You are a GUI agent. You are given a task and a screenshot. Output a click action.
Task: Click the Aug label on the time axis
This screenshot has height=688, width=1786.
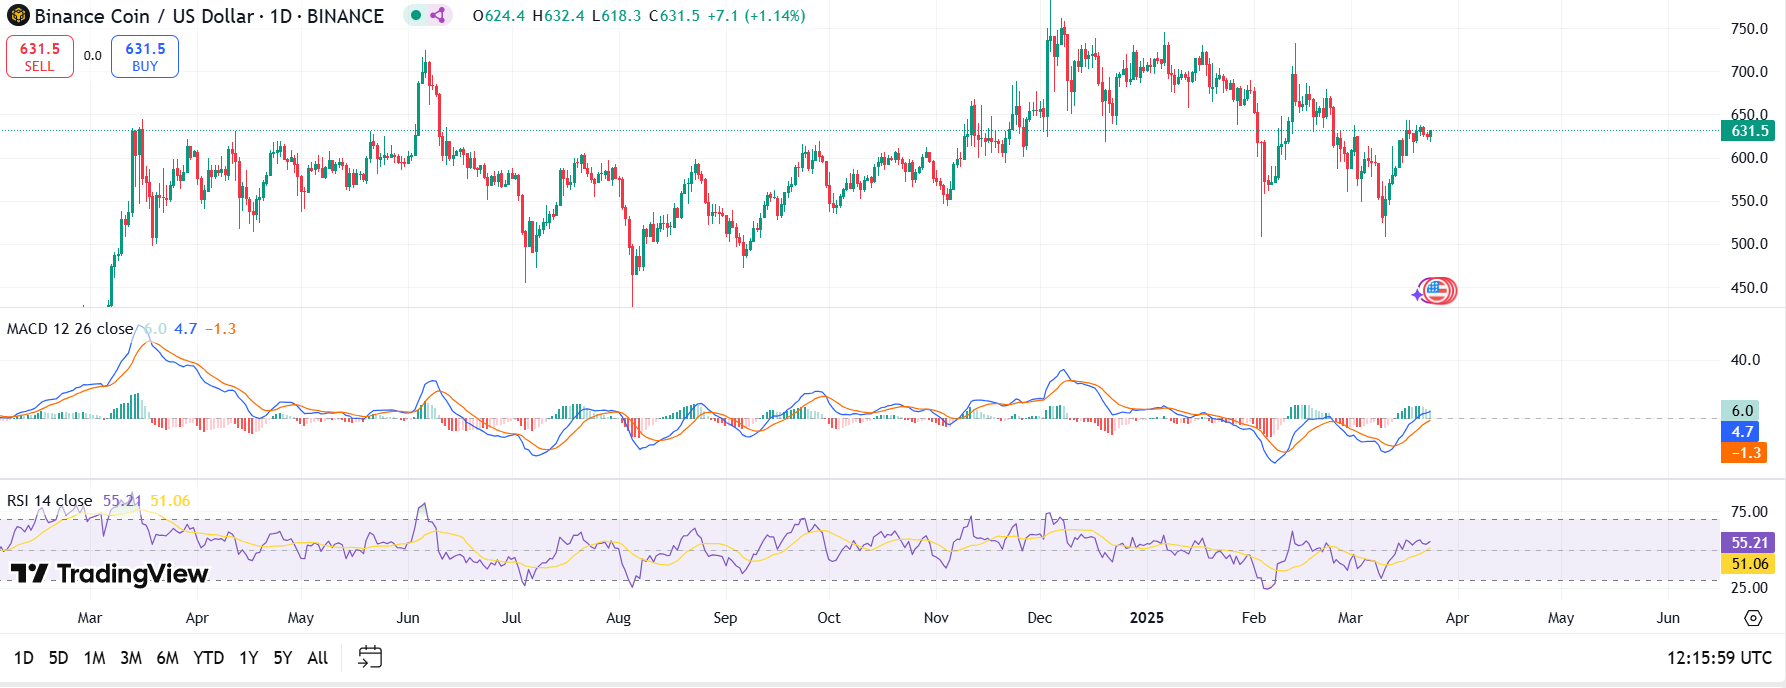click(619, 618)
